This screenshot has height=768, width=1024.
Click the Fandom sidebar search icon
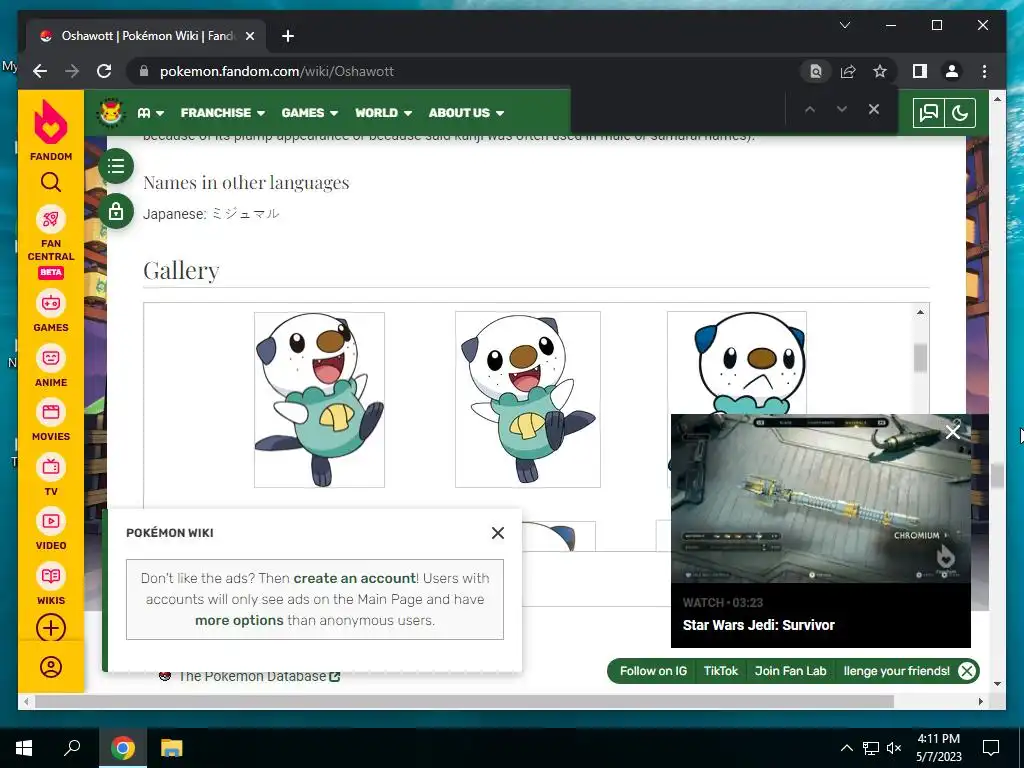tap(51, 182)
